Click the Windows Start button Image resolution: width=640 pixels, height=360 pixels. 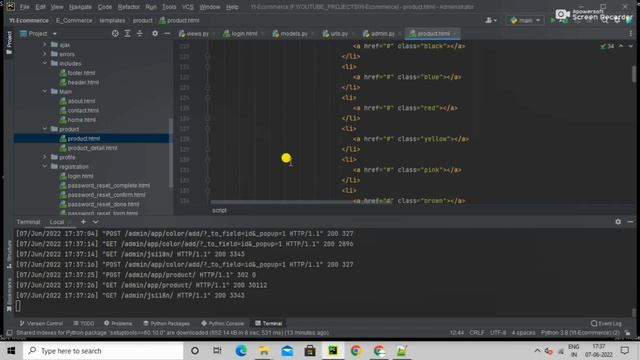coord(11,351)
